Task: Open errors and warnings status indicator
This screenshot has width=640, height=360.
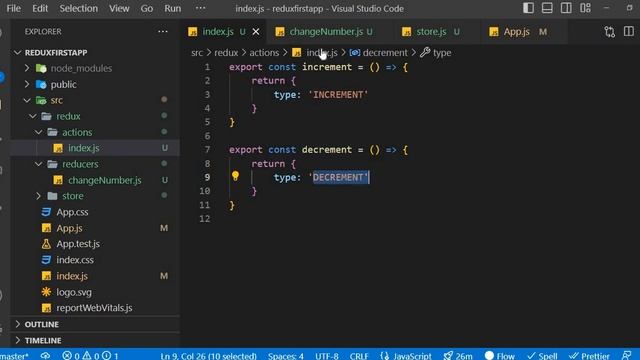Action: (90, 356)
